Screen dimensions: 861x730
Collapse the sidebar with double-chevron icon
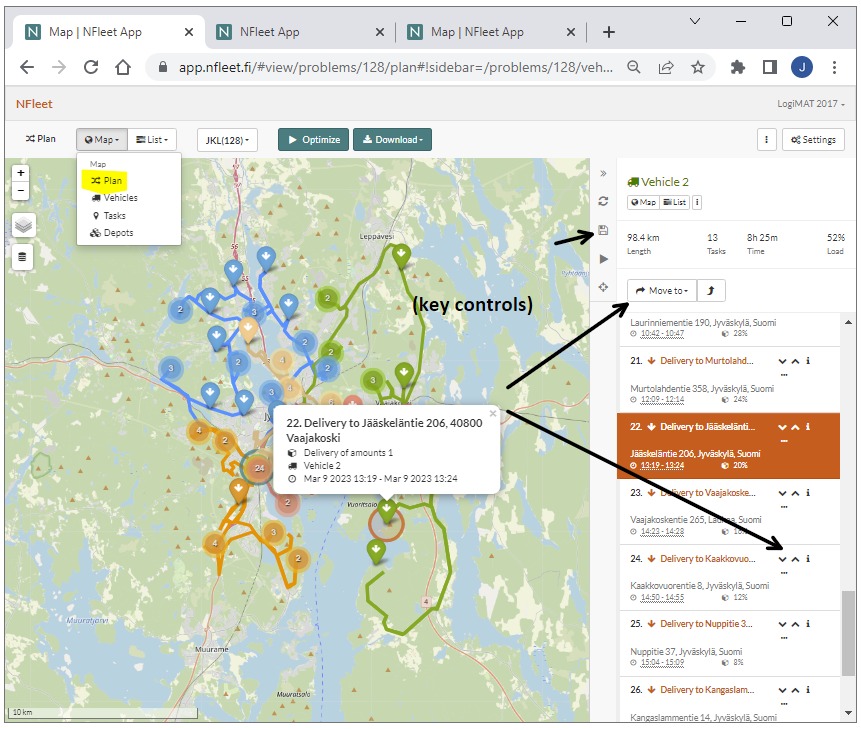coord(603,174)
